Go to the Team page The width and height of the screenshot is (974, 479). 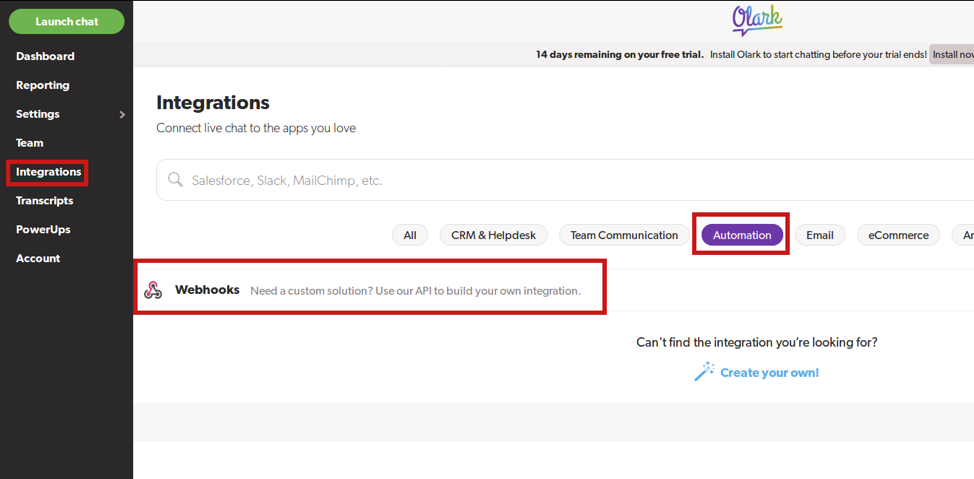click(x=30, y=143)
